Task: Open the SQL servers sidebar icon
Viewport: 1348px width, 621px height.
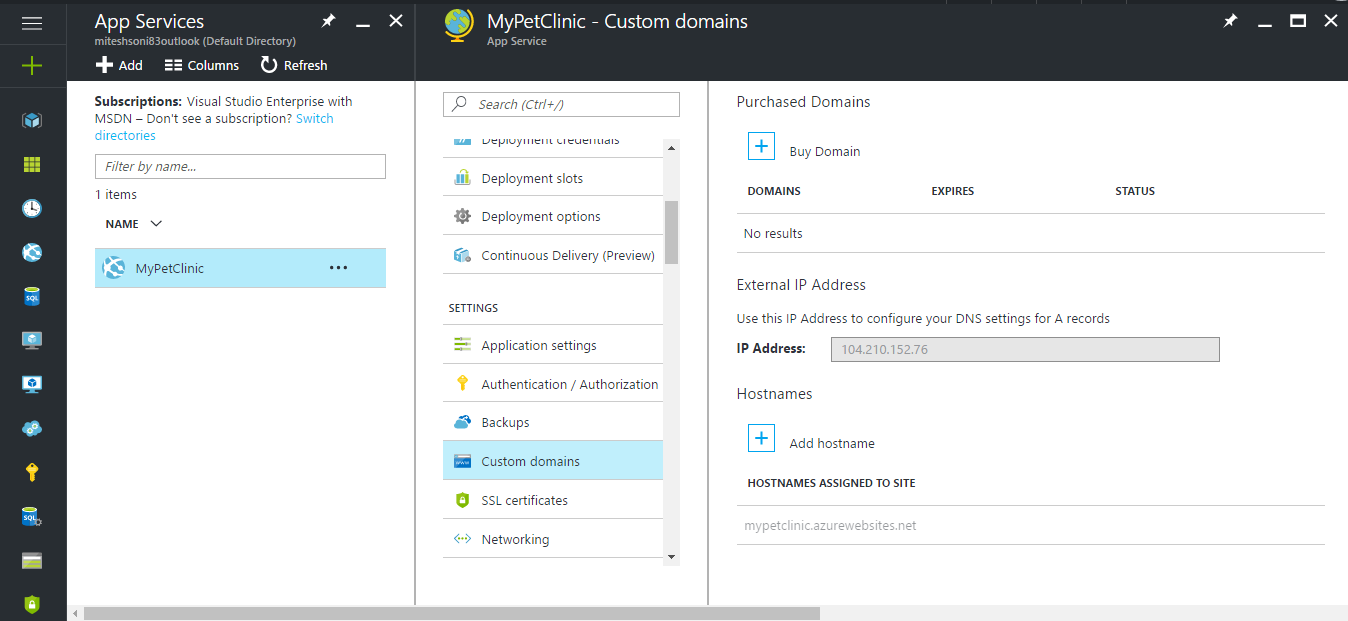Action: click(32, 516)
